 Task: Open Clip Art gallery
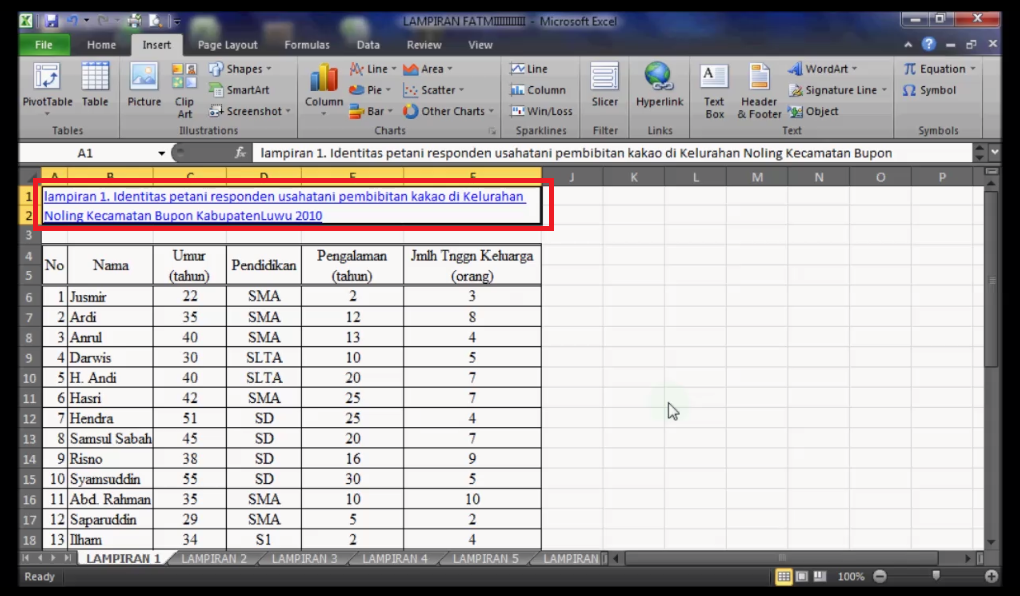pos(184,90)
